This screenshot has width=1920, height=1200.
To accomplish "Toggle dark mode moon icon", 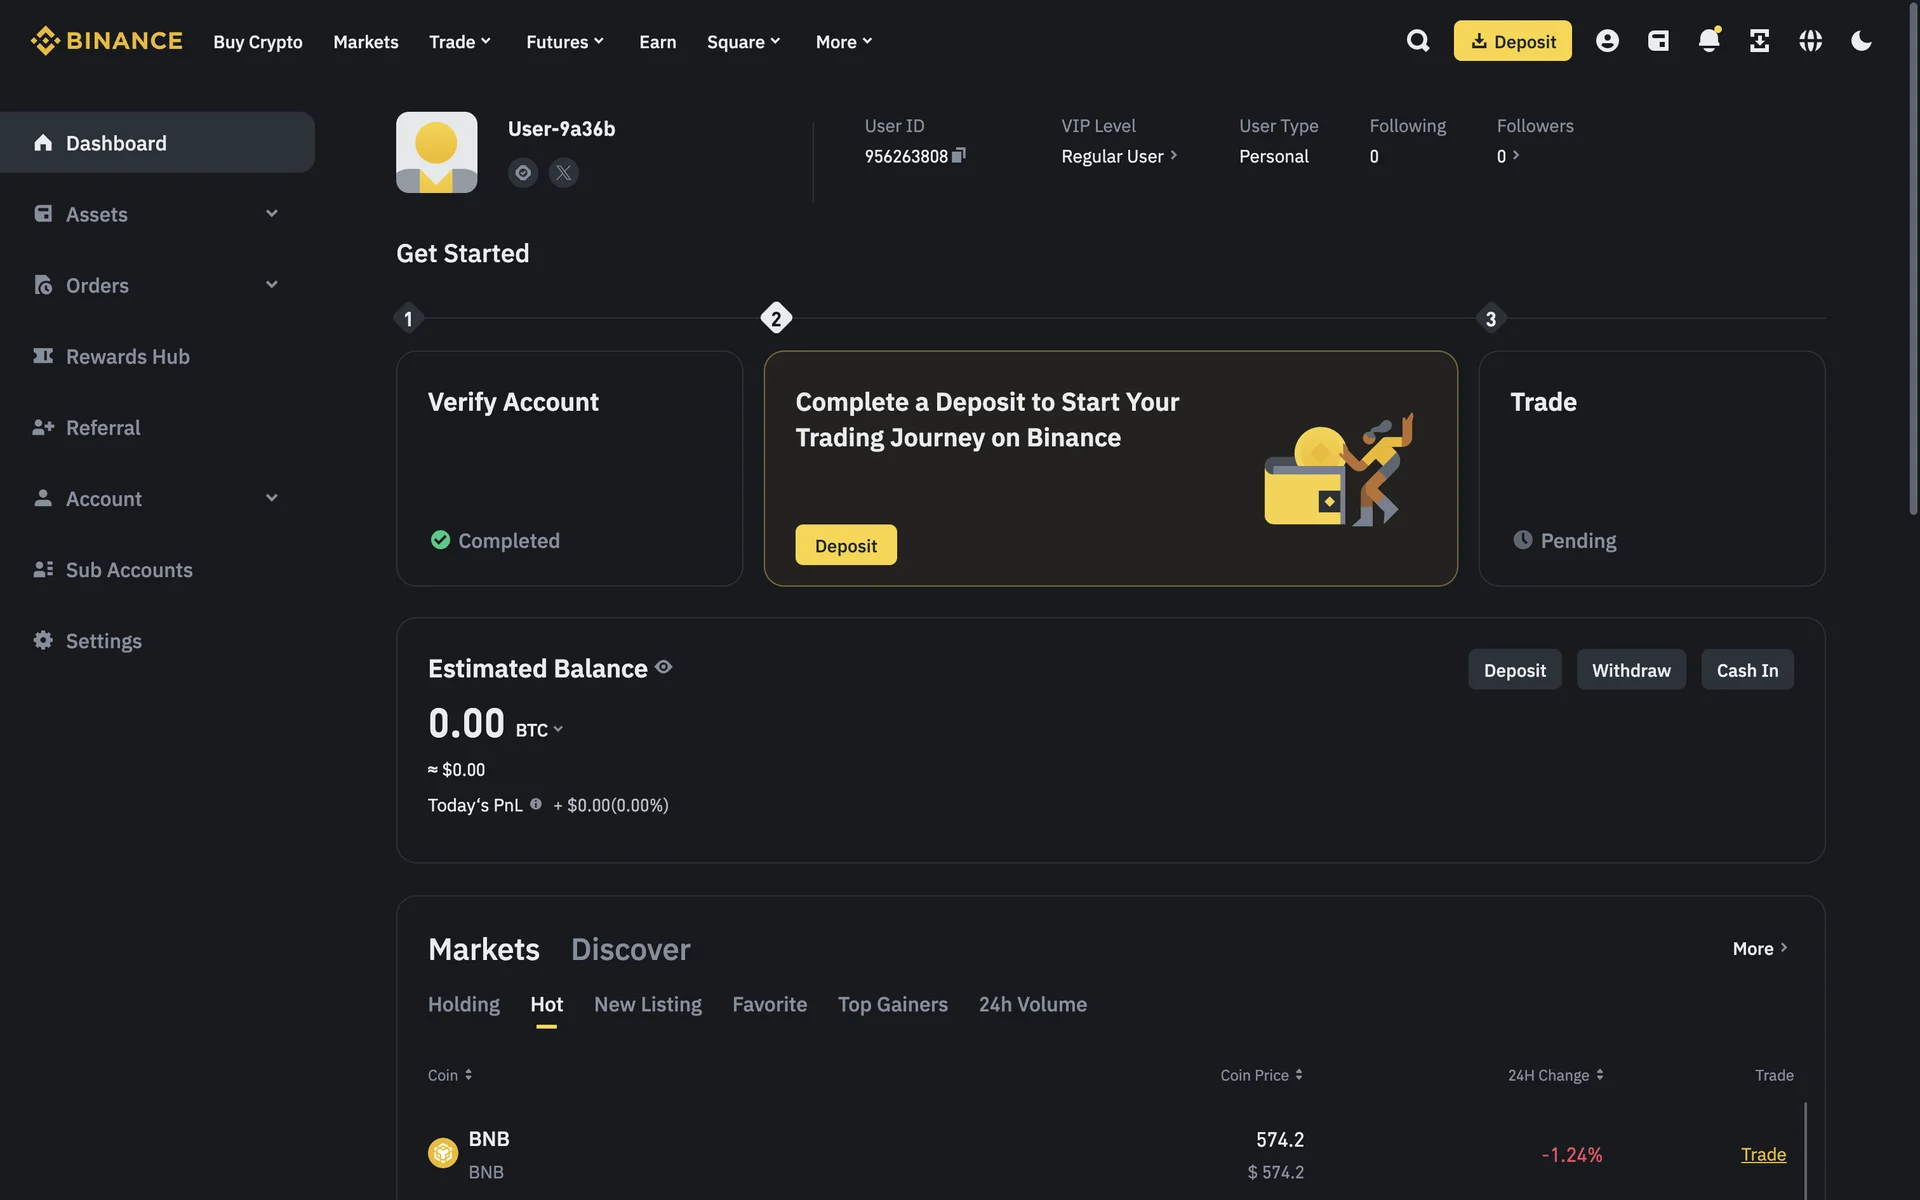I will 1861,41.
